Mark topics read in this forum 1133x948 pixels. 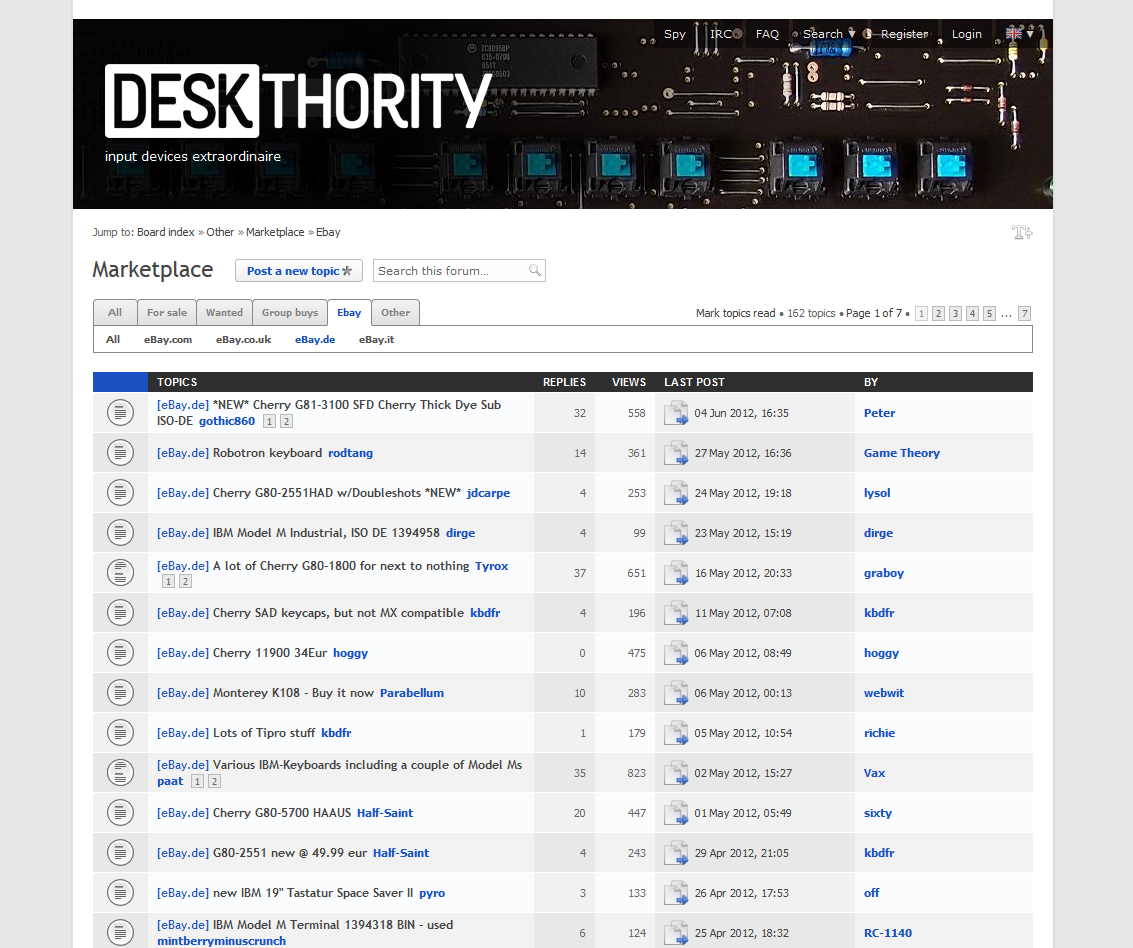tap(735, 312)
